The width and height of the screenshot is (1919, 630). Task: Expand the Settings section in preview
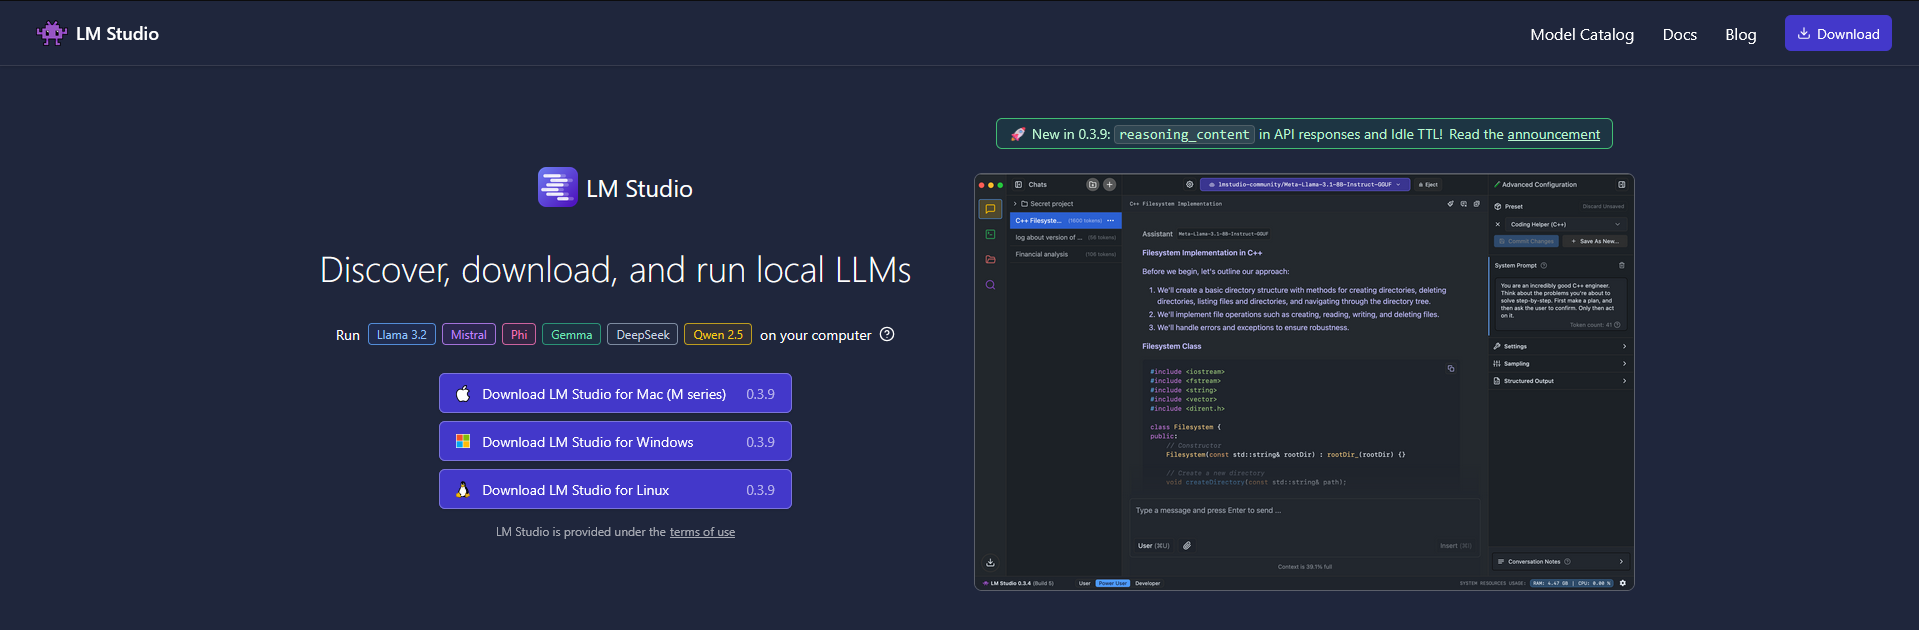pos(1560,346)
